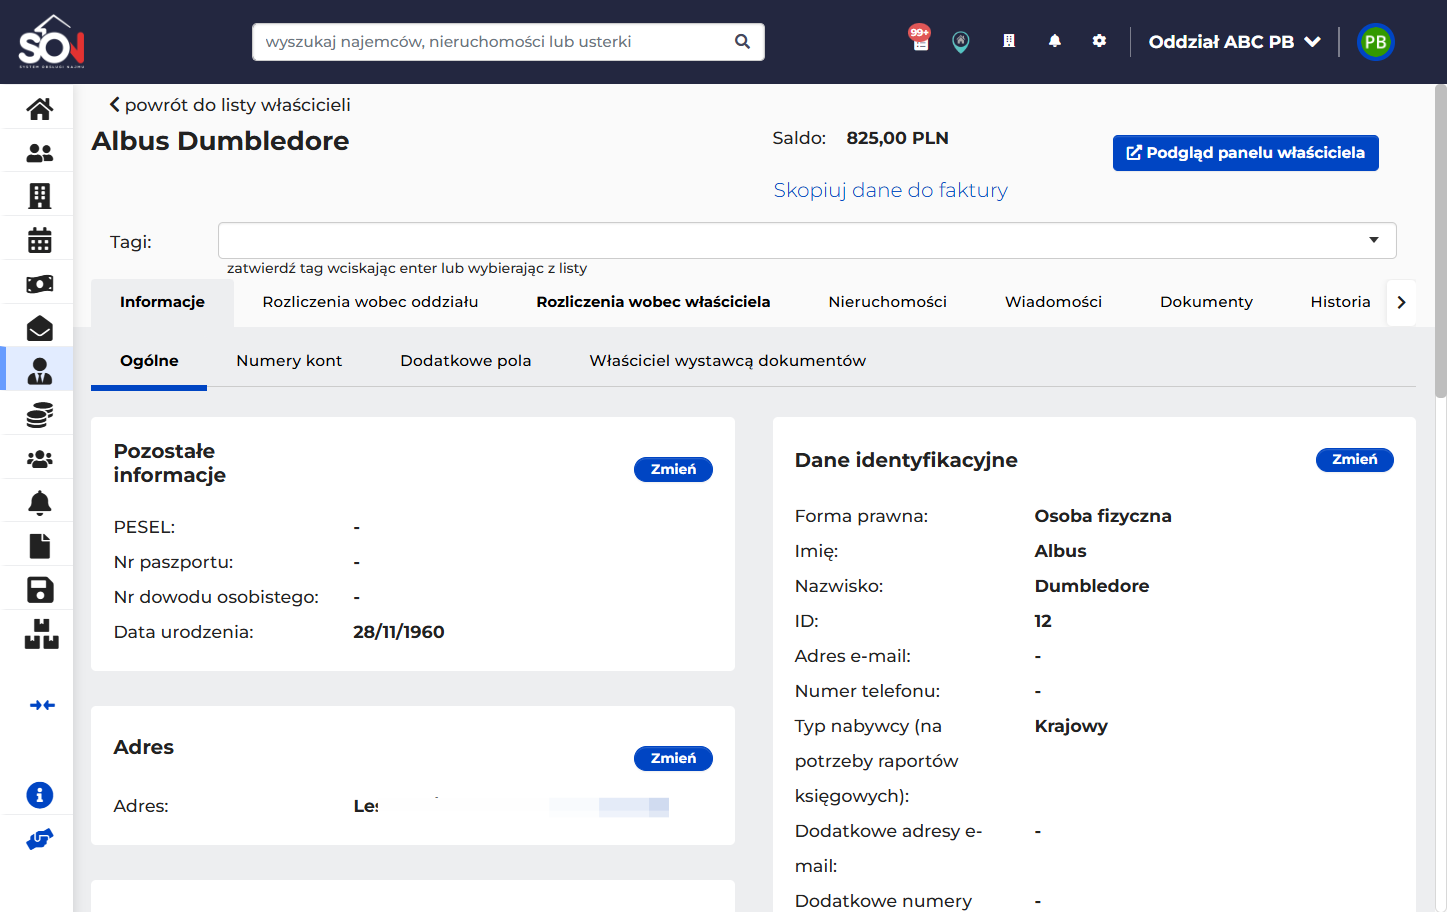Open the floppy disk sidebar icon
The image size is (1447, 912).
39,590
